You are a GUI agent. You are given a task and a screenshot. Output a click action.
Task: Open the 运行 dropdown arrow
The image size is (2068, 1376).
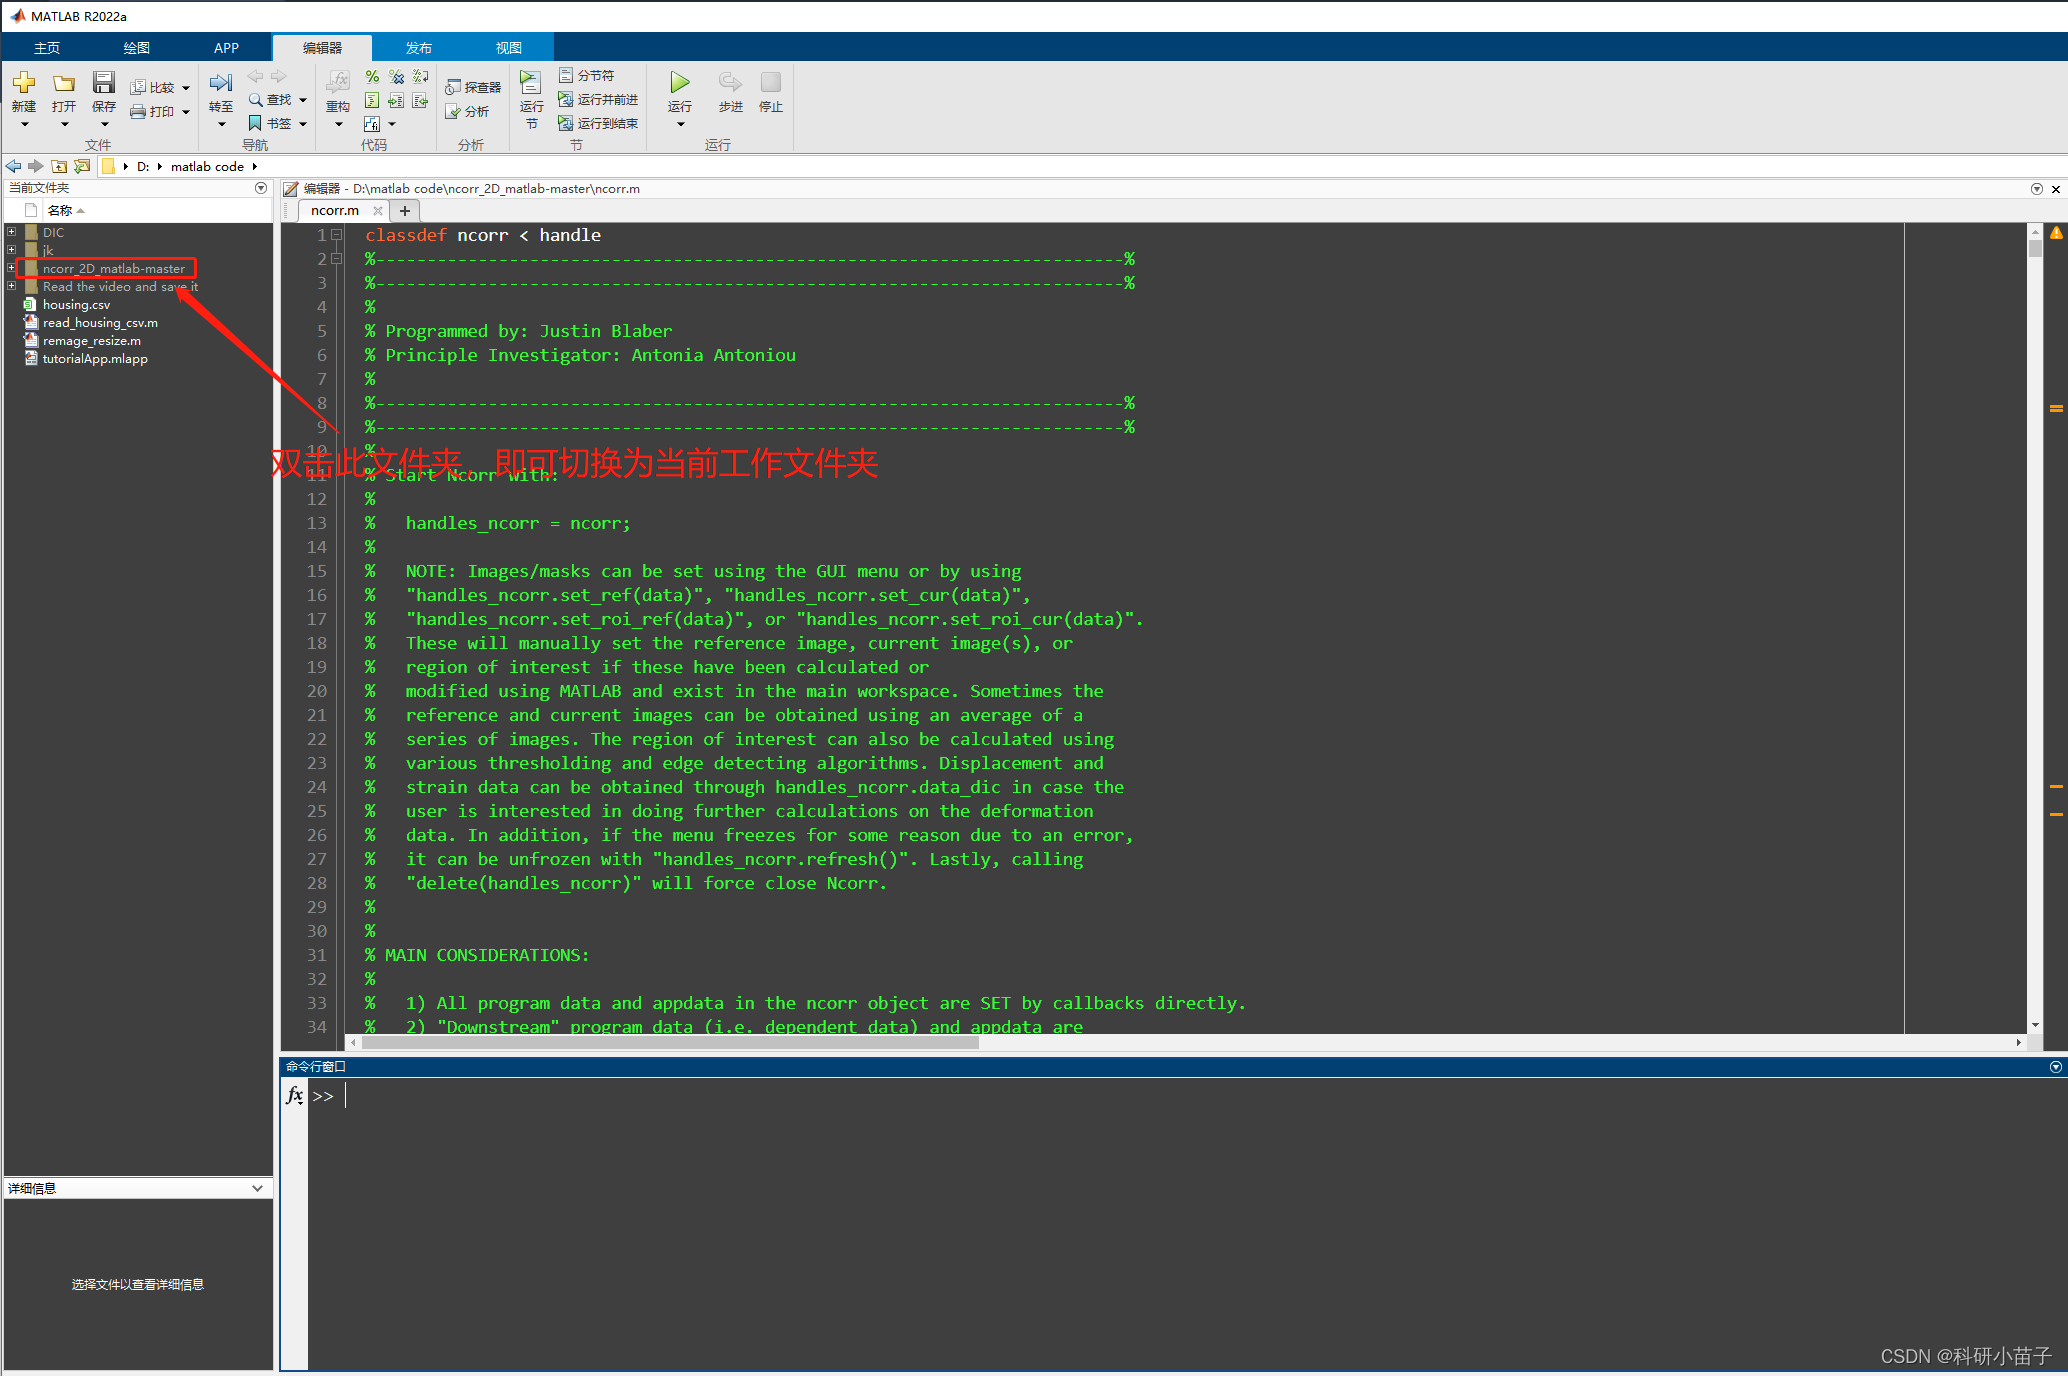[680, 125]
